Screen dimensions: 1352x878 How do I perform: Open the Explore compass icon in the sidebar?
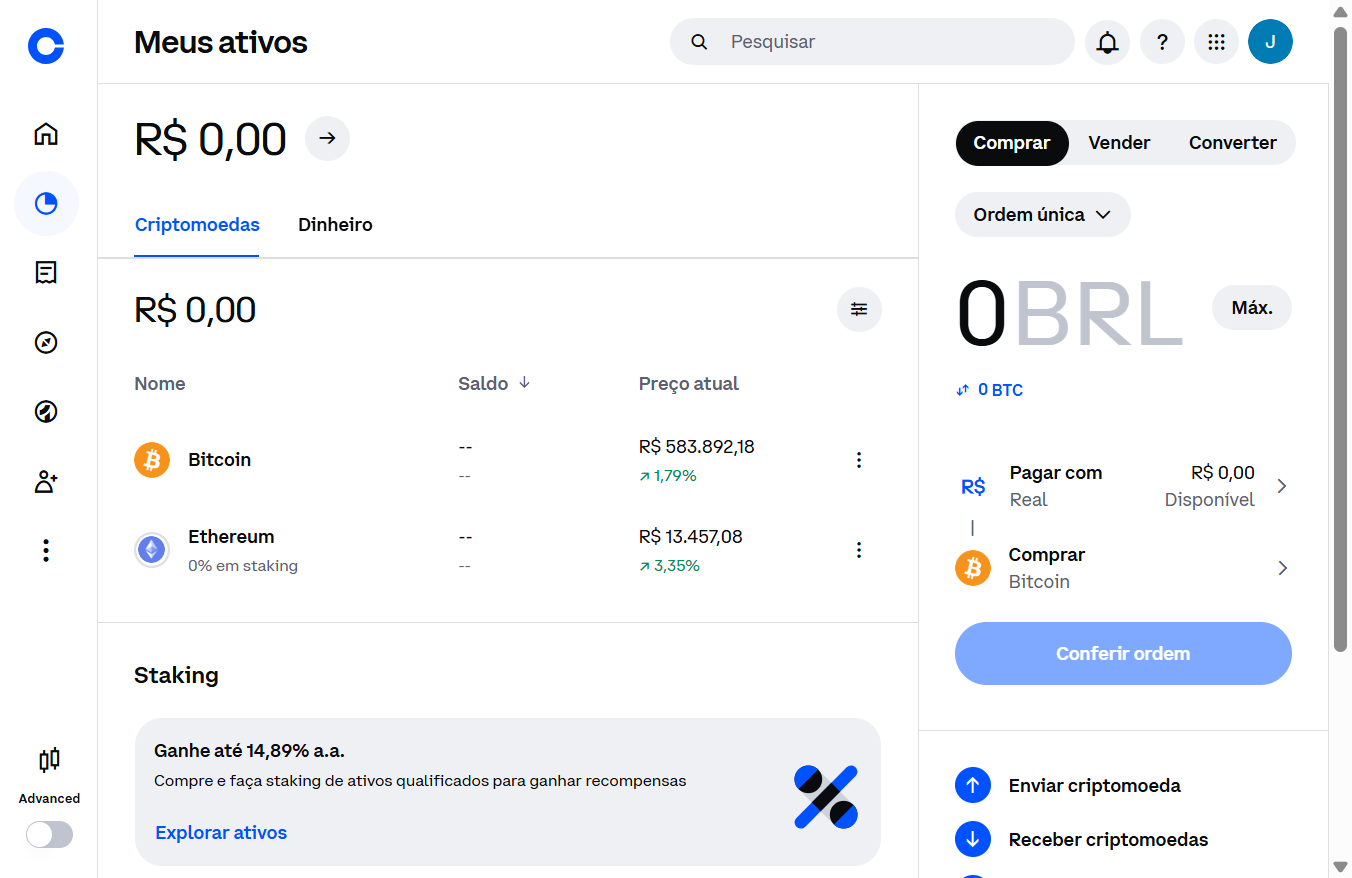point(46,343)
